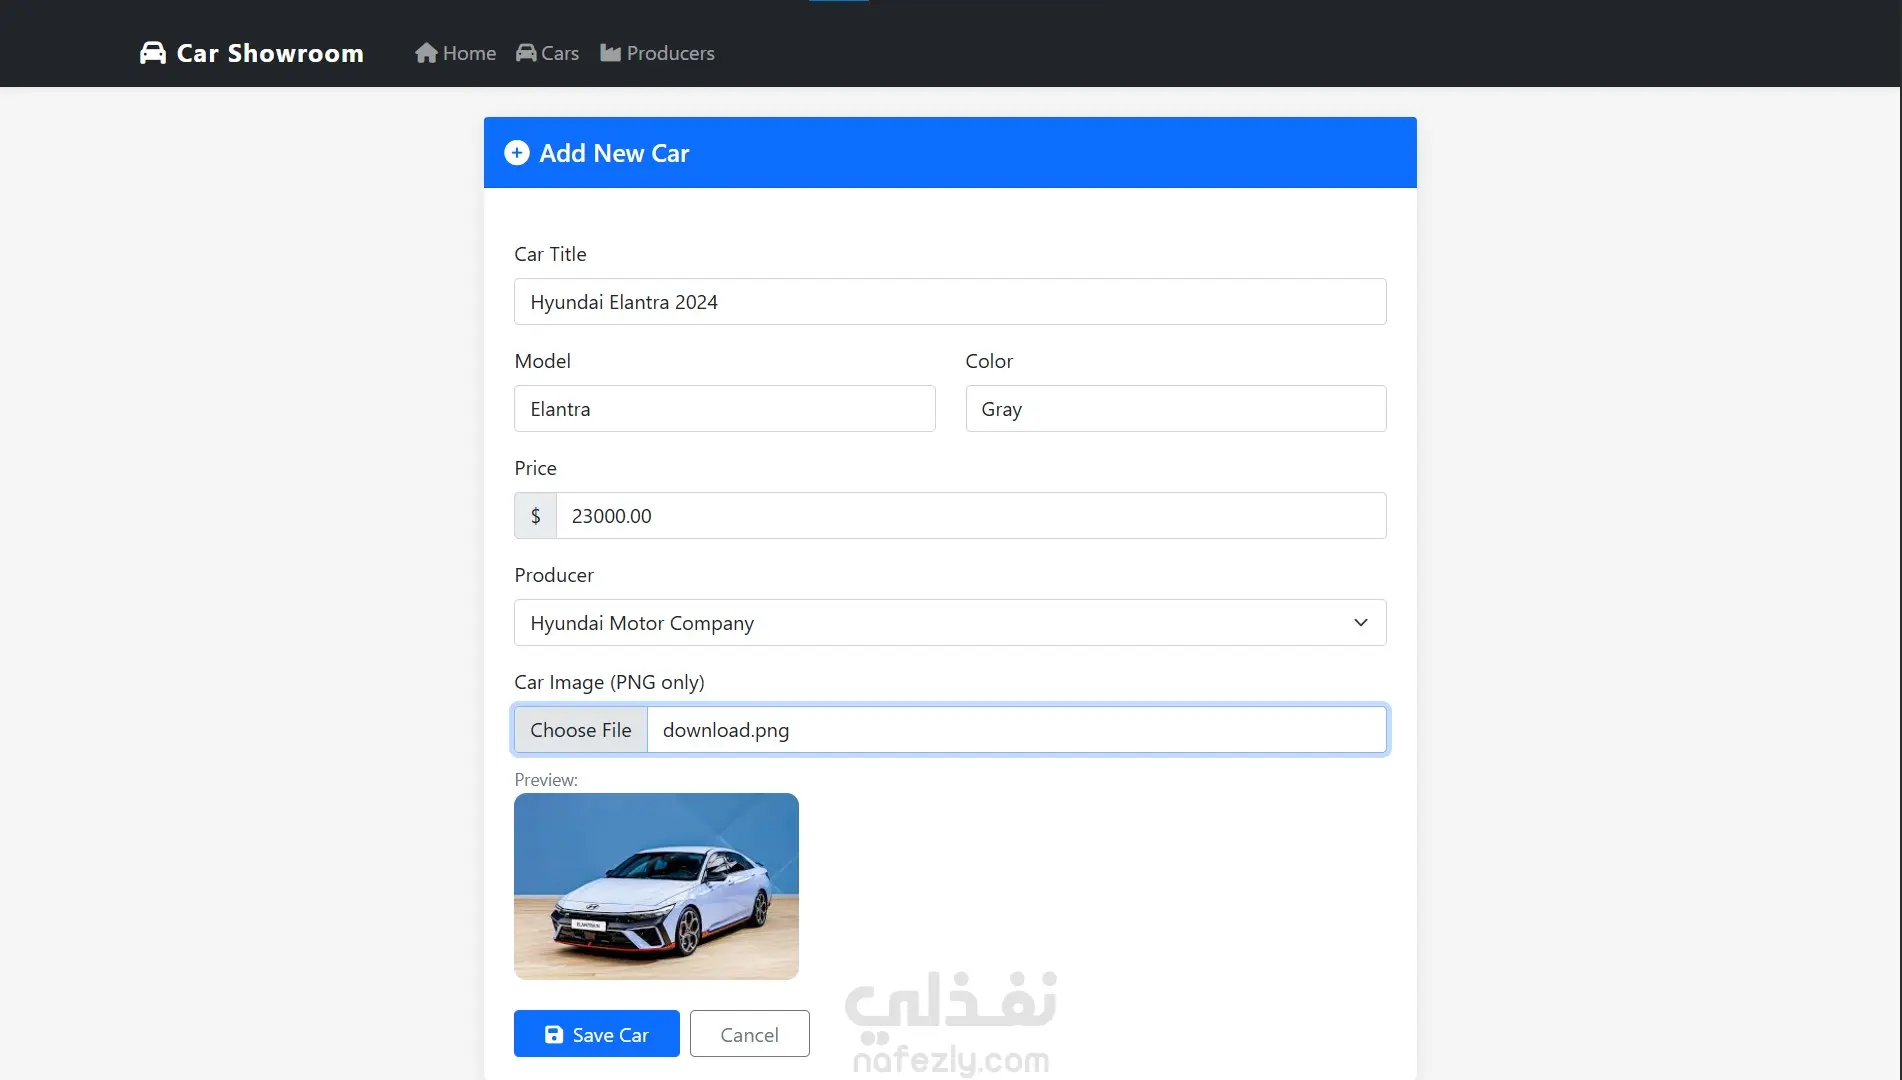Click the car logo icon in navbar
Viewport: 1902px width, 1080px height.
[153, 53]
